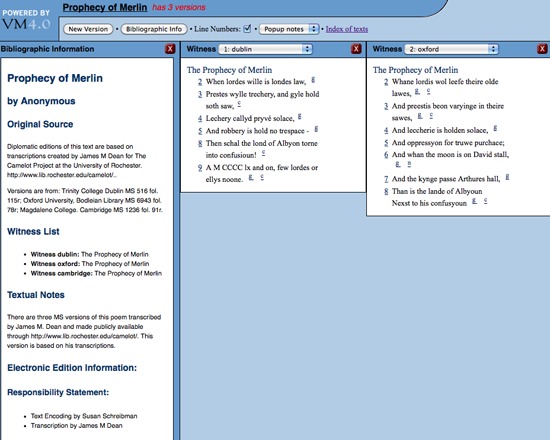The image size is (550, 440).
Task: Select line 'And leccherie is holden solace,'
Action: pyautogui.click(x=440, y=131)
